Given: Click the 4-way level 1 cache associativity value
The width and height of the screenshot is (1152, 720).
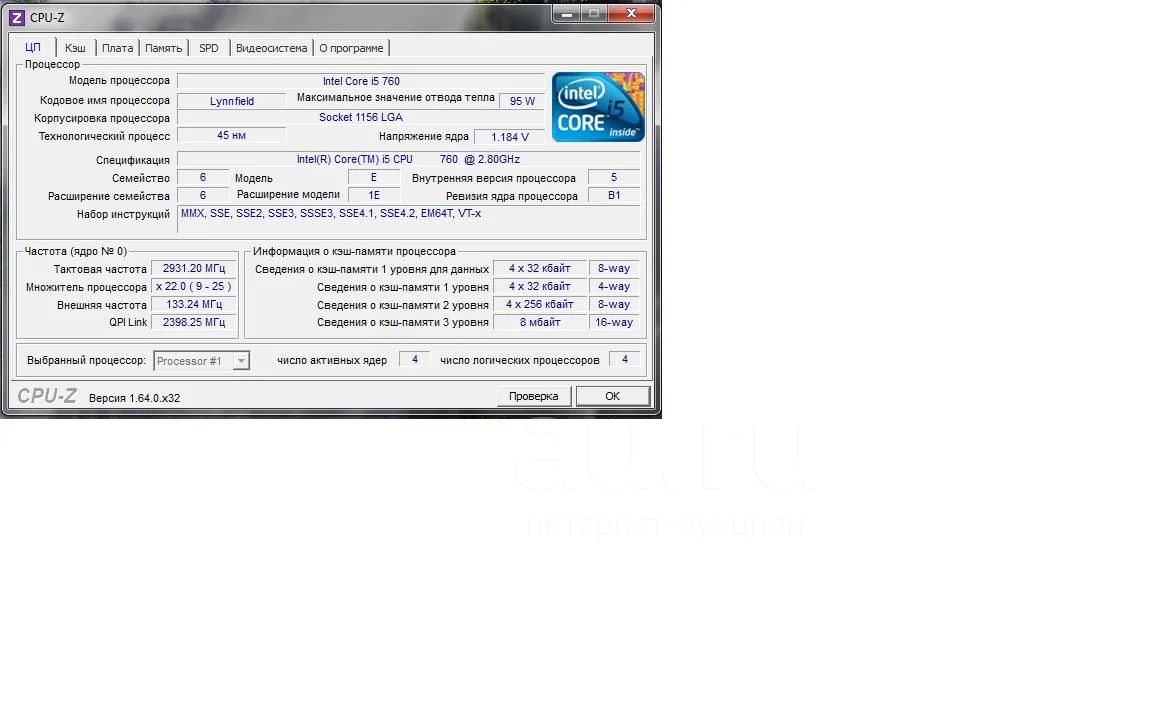Looking at the screenshot, I should [614, 287].
